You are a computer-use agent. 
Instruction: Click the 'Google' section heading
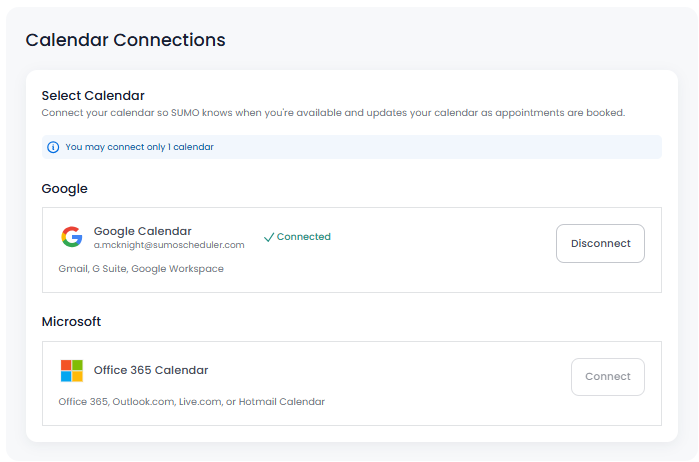(x=65, y=189)
